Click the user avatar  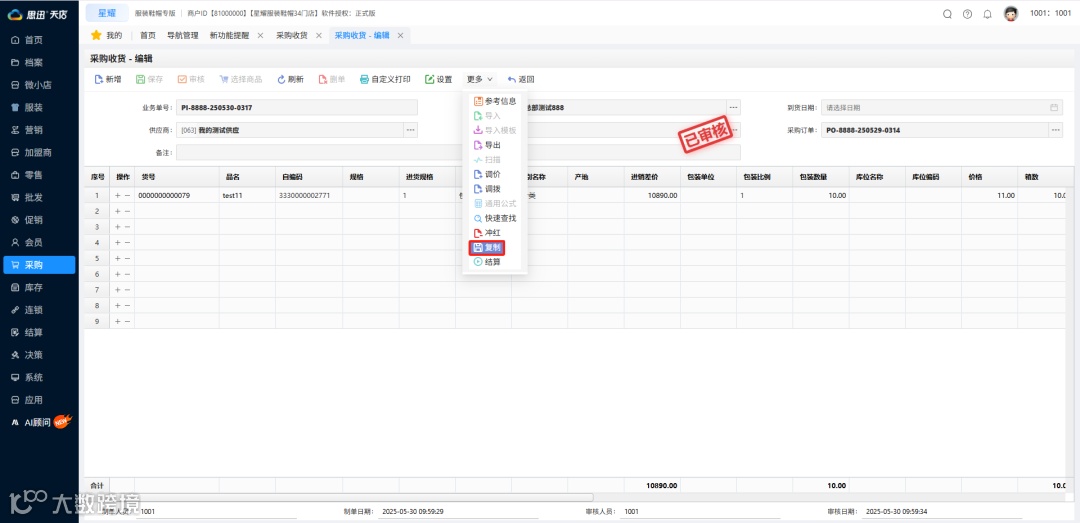coord(1010,14)
